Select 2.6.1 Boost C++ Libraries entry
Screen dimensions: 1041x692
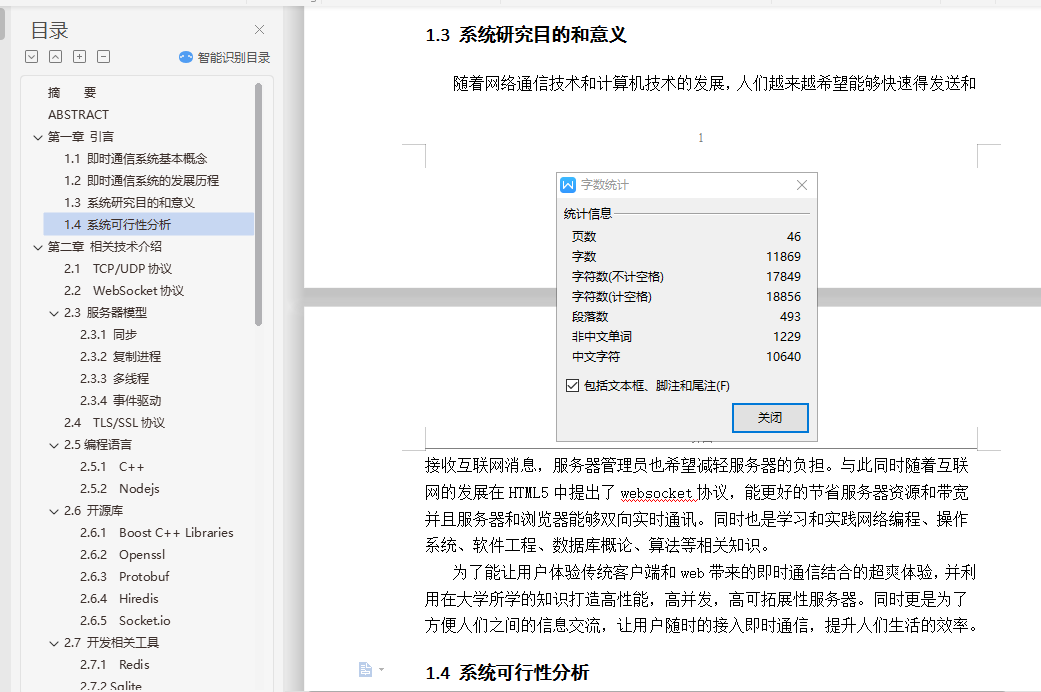click(157, 533)
